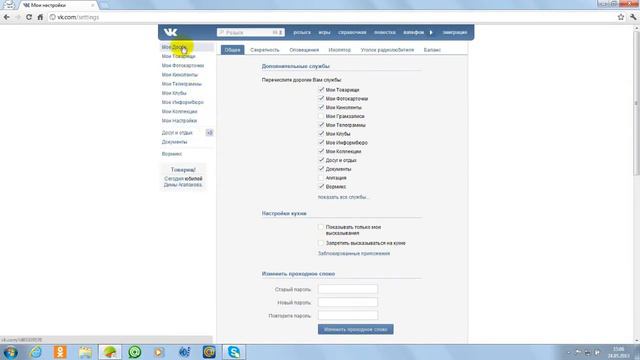
Task: Enable the Мои Грамзаписи checkbox
Action: (321, 116)
